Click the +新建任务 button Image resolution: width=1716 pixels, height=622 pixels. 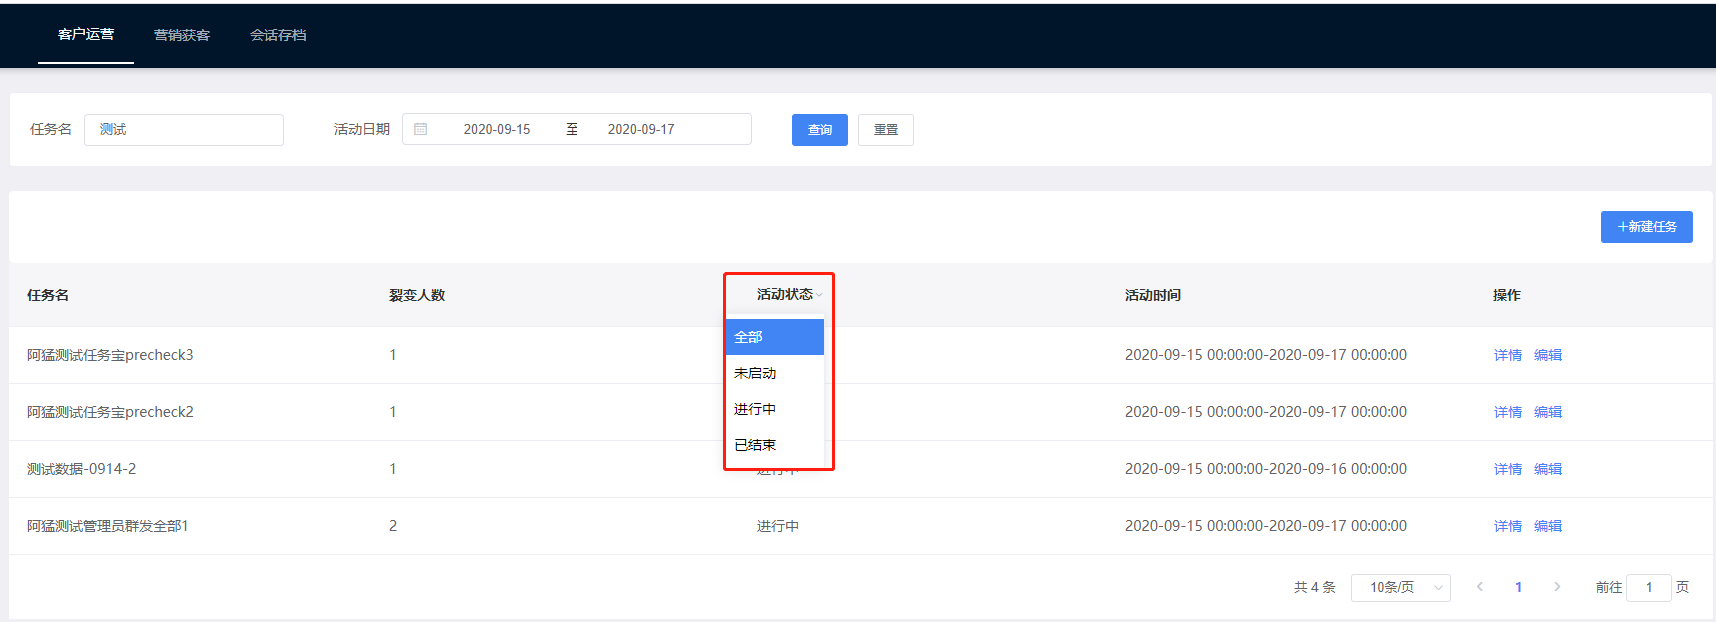click(x=1646, y=227)
